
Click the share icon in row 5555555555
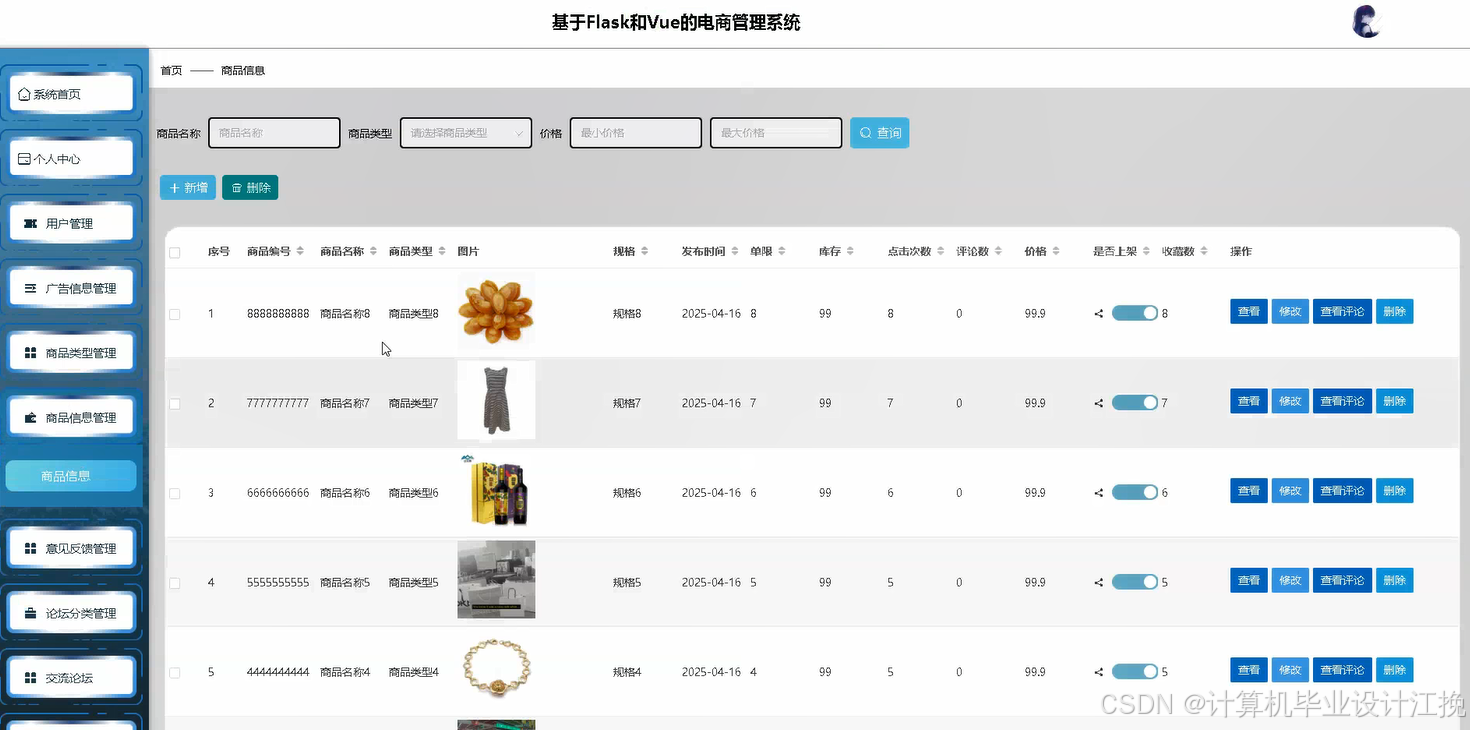tap(1099, 582)
